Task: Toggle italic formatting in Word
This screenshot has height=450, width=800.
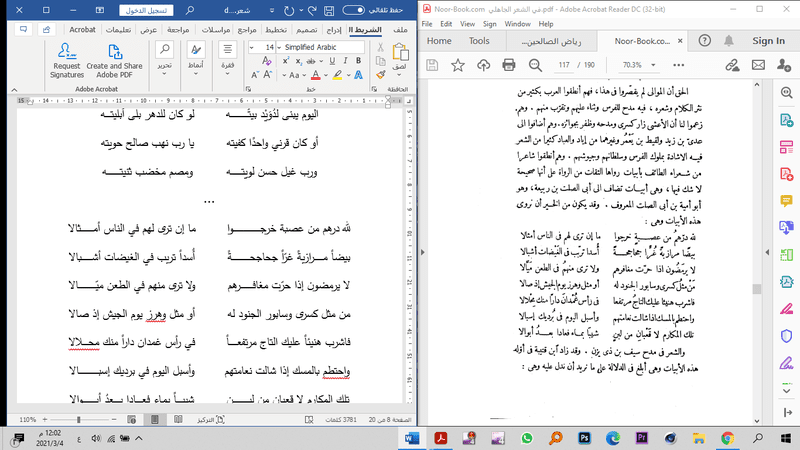Action: point(345,61)
